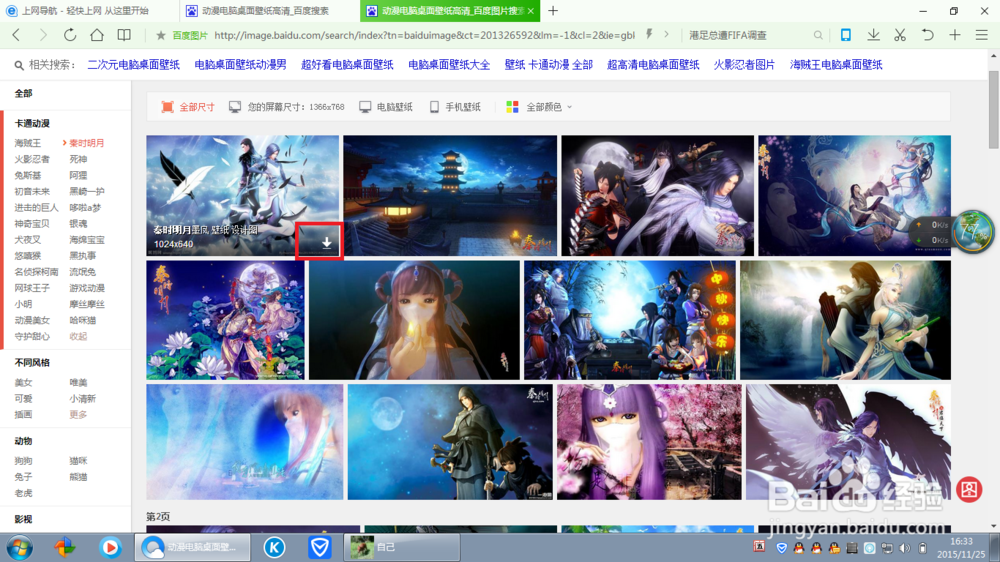Open the 海贼王 category in sidebar

coord(27,143)
